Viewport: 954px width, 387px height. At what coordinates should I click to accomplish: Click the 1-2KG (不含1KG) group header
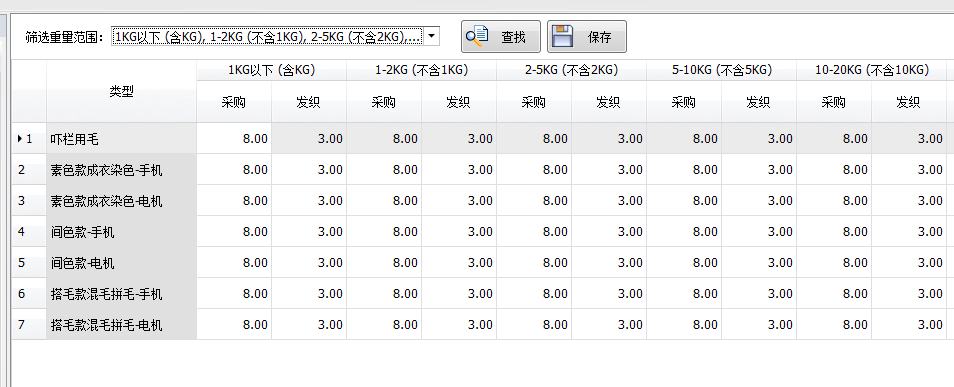(422, 70)
